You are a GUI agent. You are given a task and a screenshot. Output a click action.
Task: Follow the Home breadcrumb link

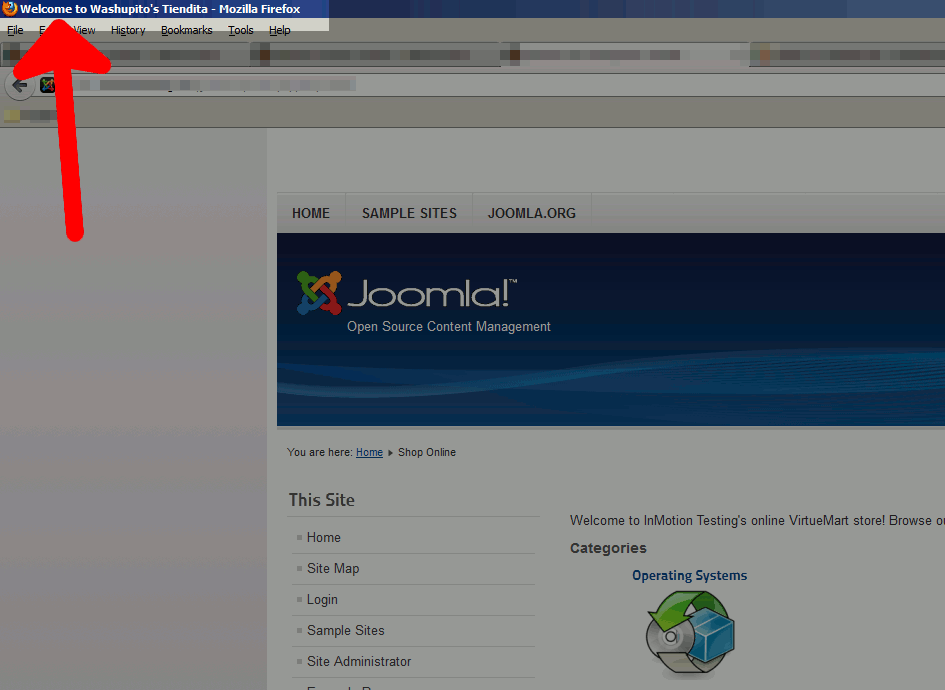[x=369, y=453]
